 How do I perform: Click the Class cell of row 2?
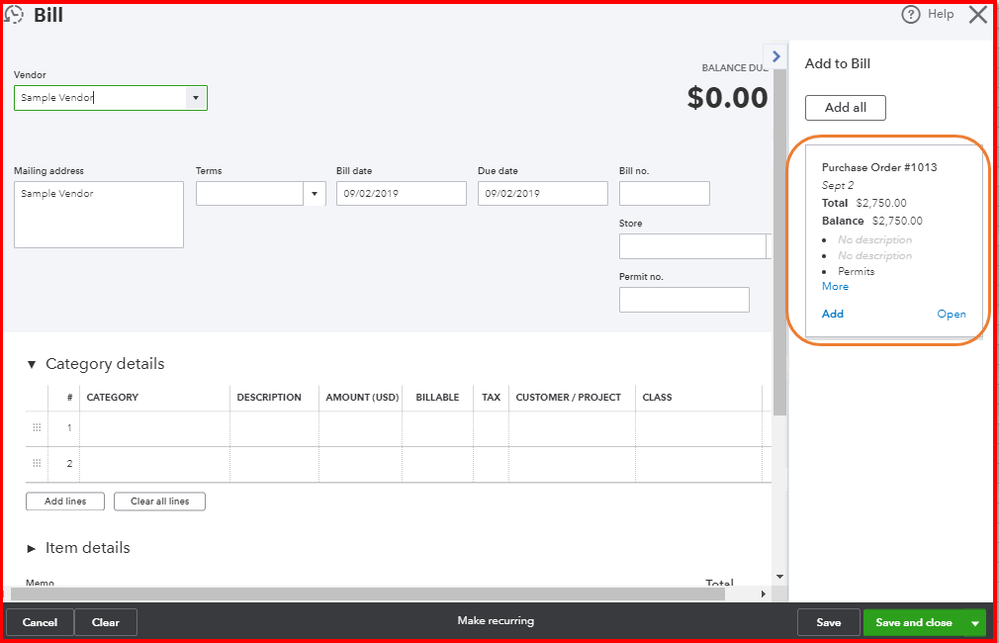pyautogui.click(x=699, y=464)
